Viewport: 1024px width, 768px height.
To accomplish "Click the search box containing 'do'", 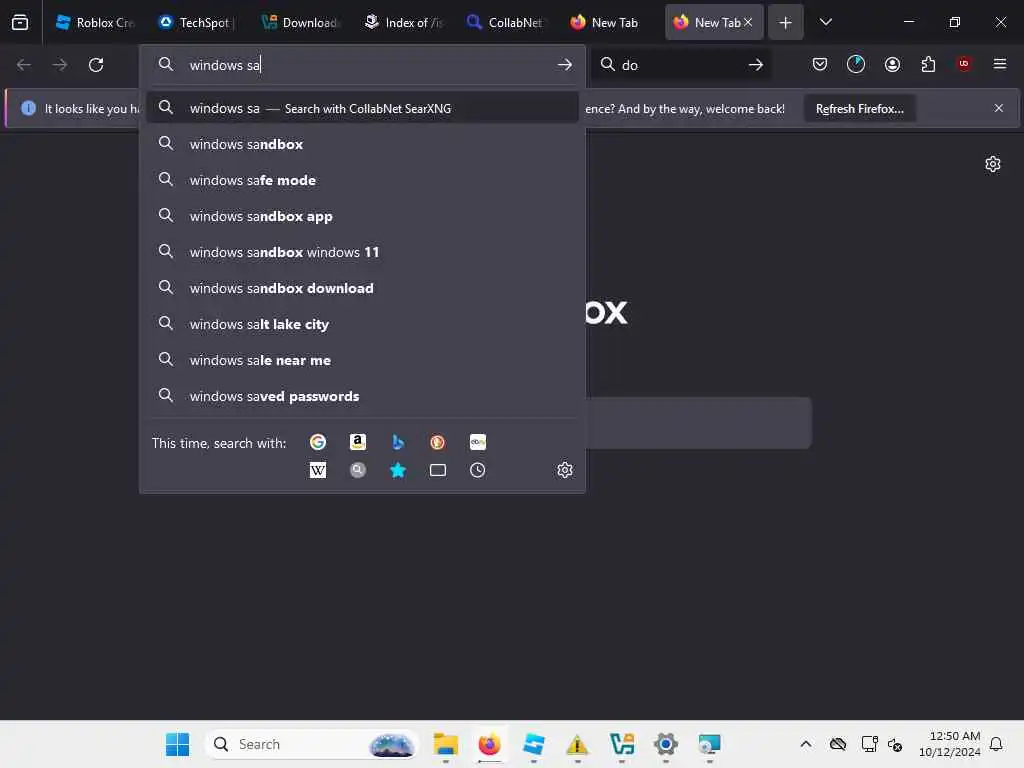I will tap(679, 65).
